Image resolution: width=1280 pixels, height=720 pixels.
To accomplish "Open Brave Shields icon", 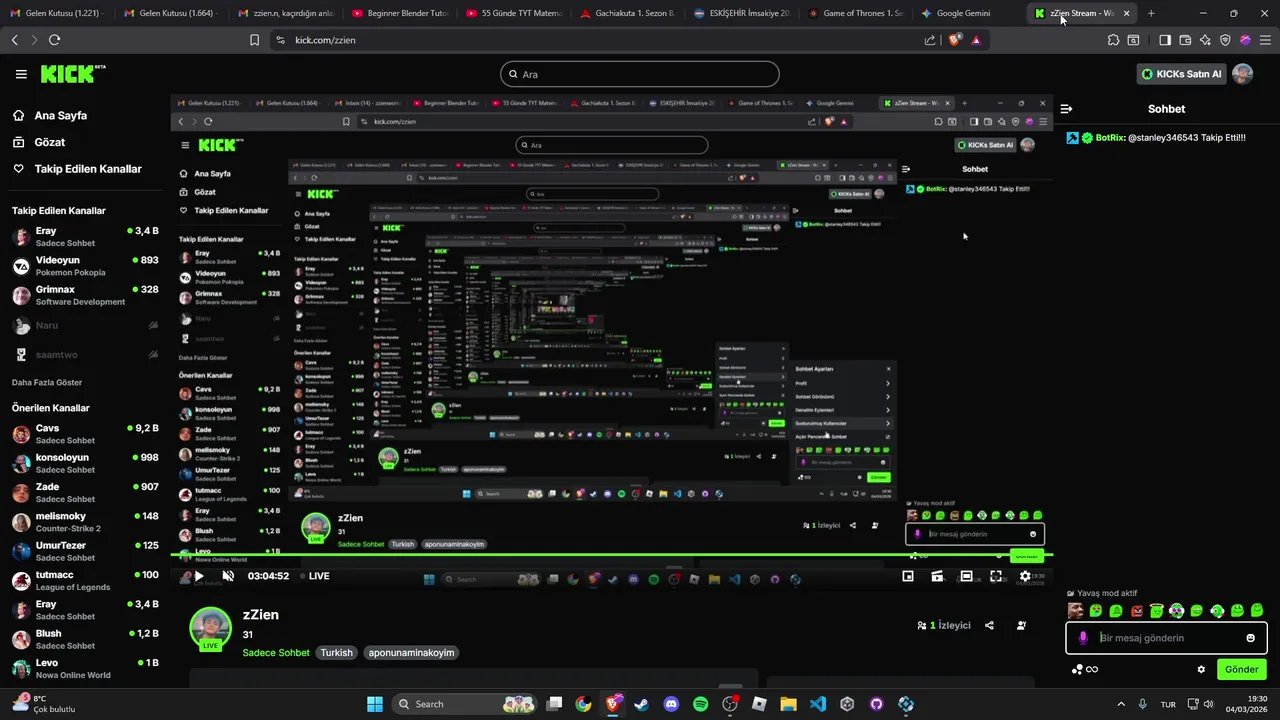I will [954, 40].
